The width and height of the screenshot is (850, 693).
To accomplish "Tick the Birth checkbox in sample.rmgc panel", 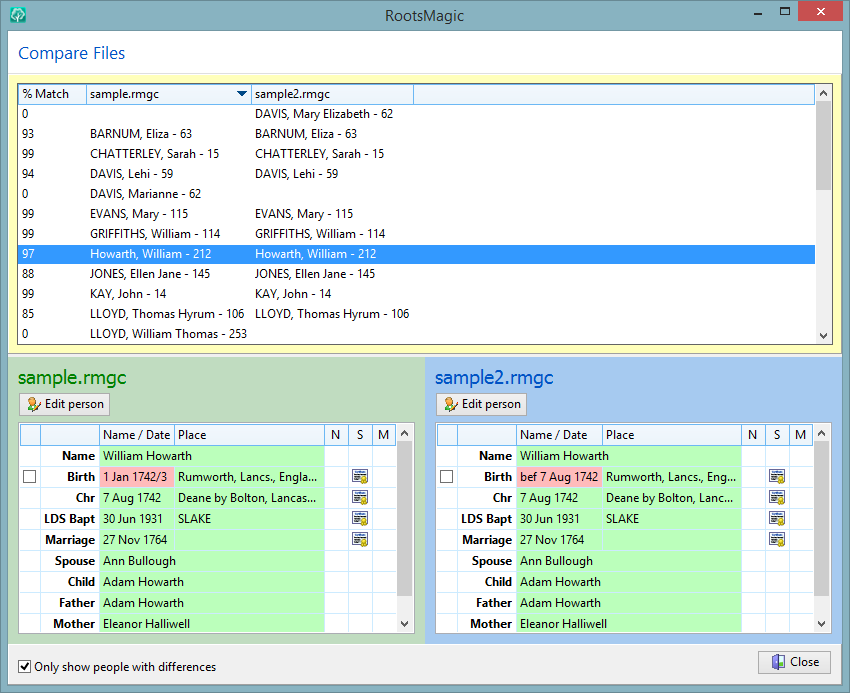I will point(30,477).
